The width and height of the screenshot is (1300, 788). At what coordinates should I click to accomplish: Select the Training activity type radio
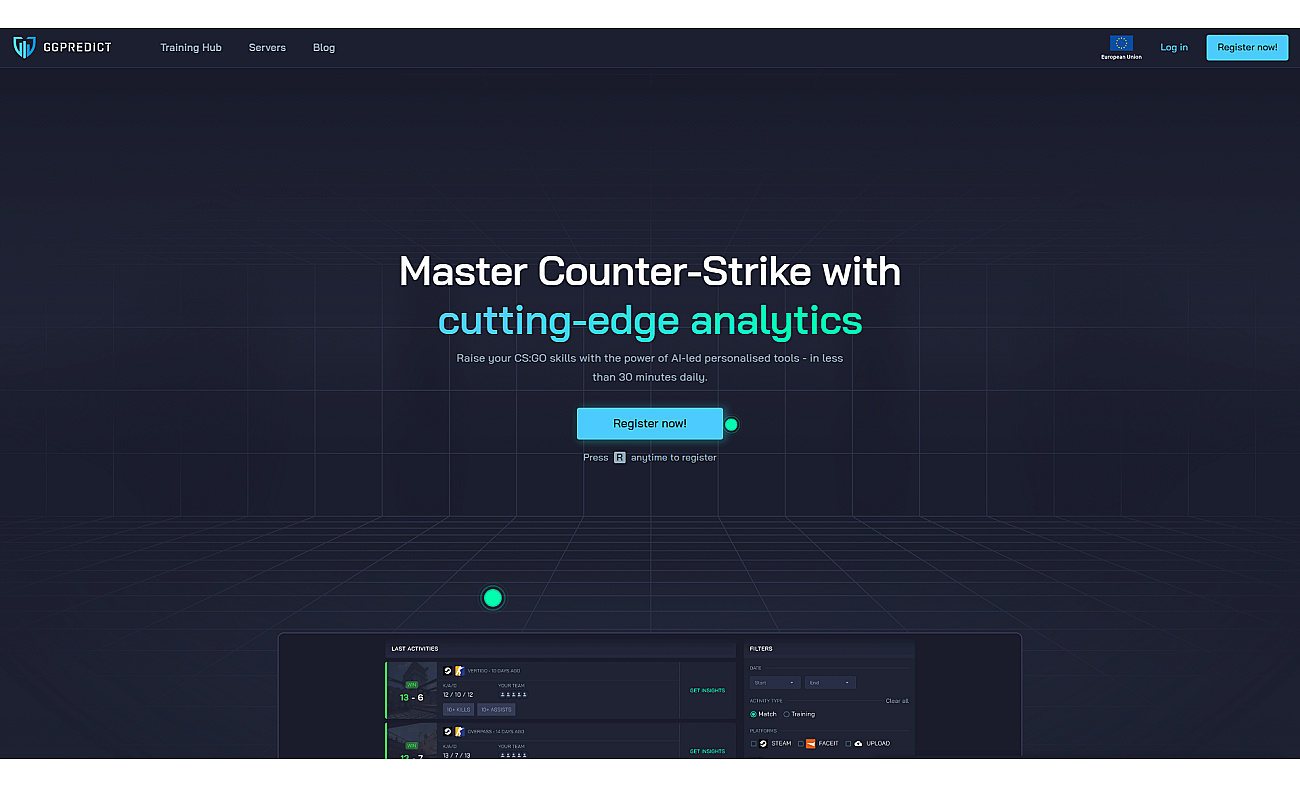pos(786,714)
